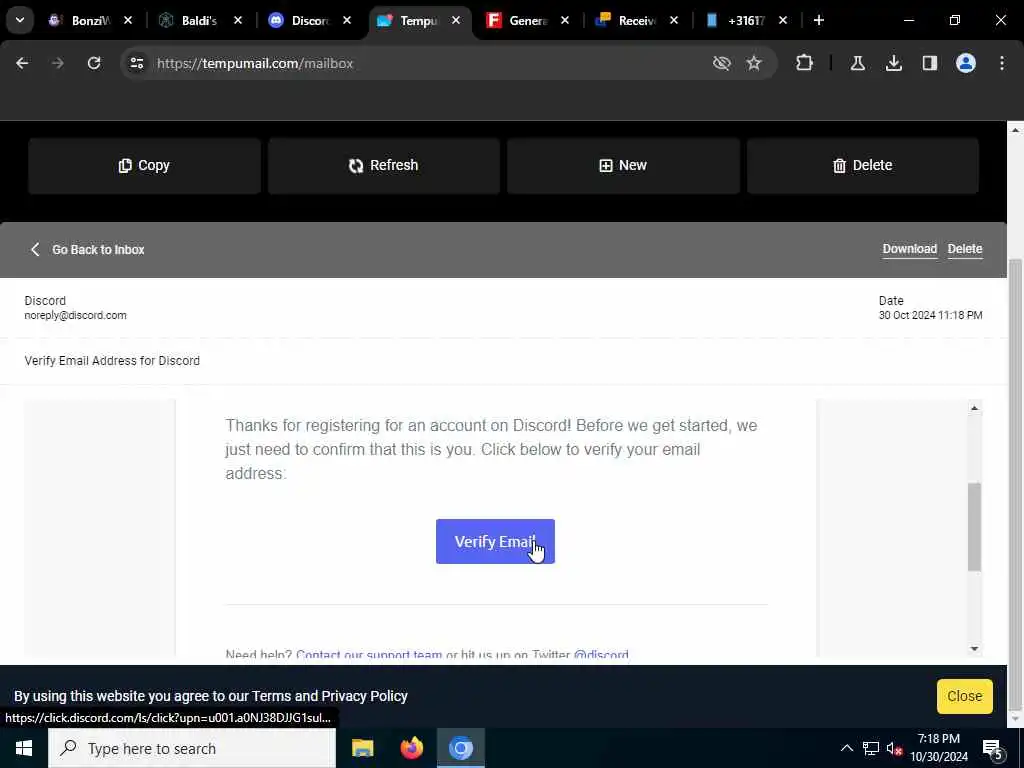
Task: Go forward with the browser arrow
Action: click(57, 63)
